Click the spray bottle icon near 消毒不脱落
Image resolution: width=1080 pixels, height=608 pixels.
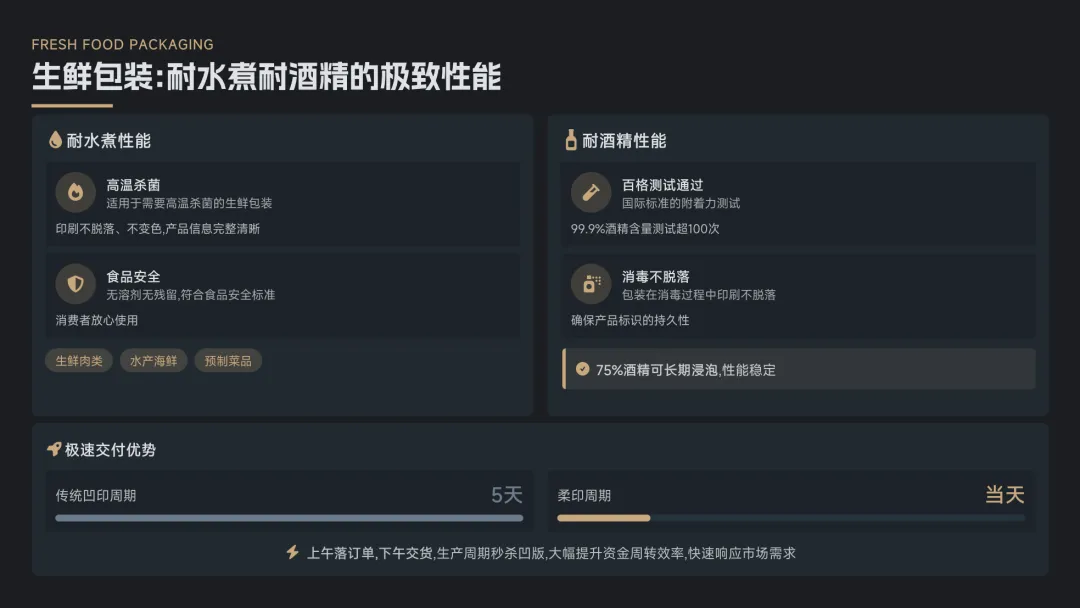tap(591, 284)
